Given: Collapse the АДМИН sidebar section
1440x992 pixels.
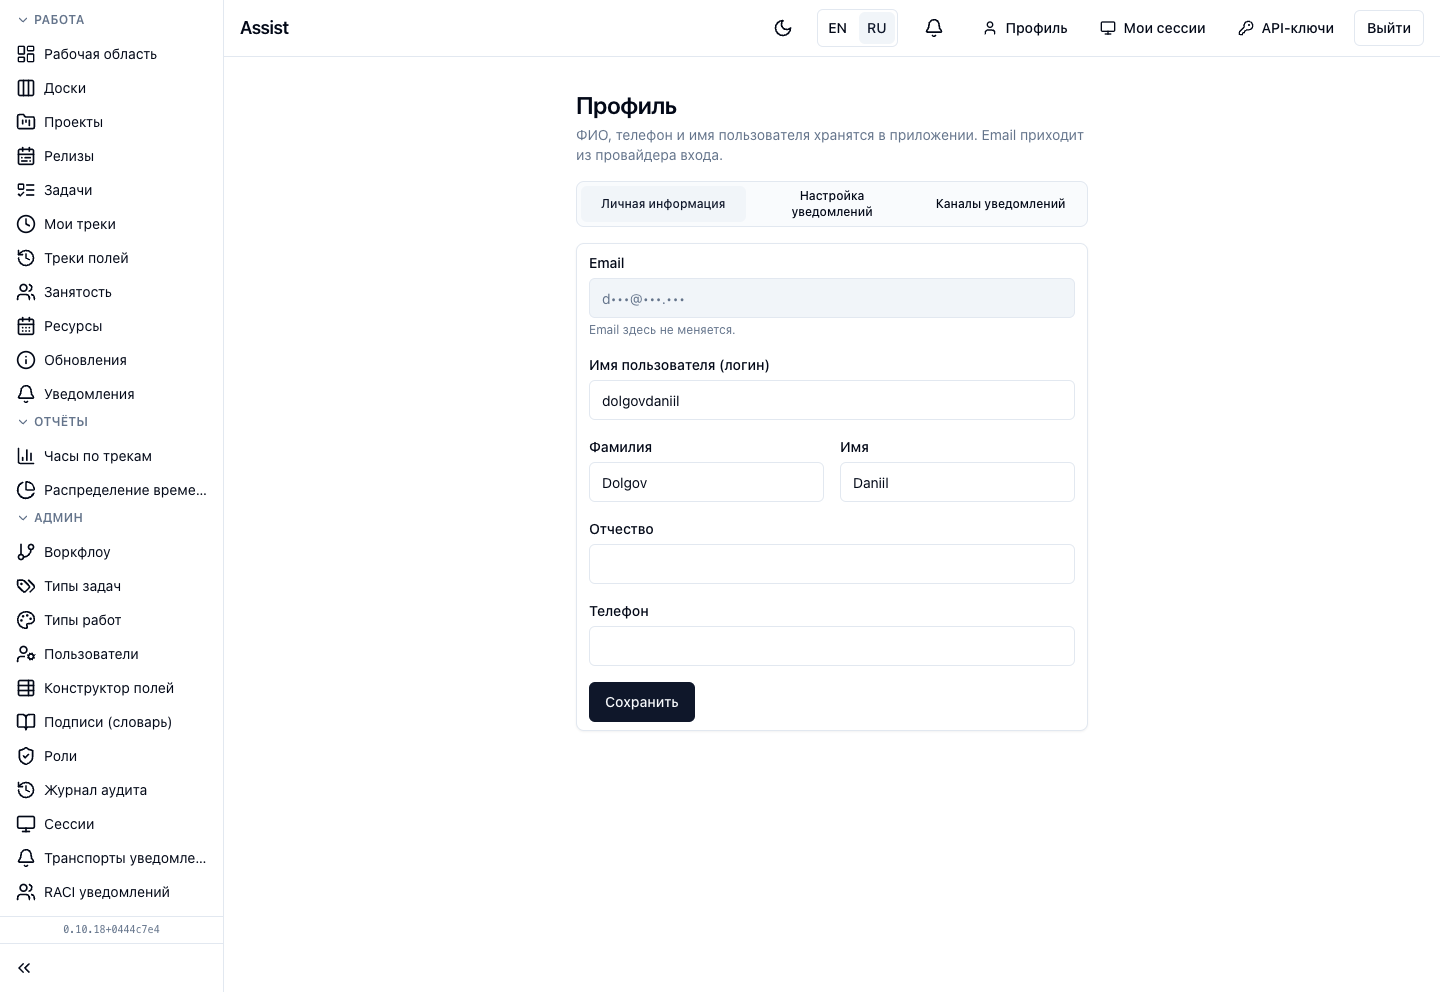Looking at the screenshot, I should coord(50,518).
